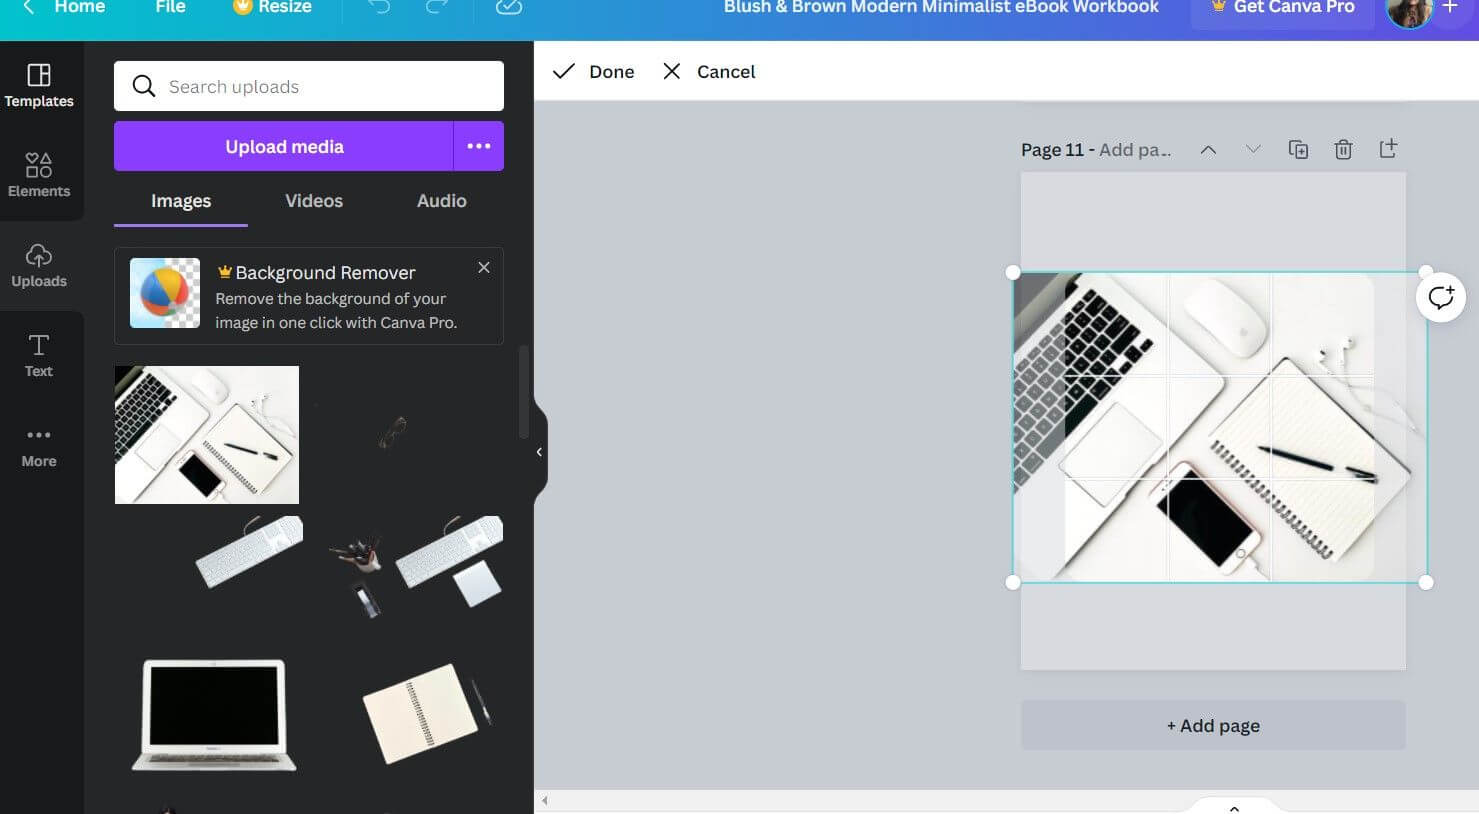
Task: Open the profile avatar menu
Action: pos(1410,10)
